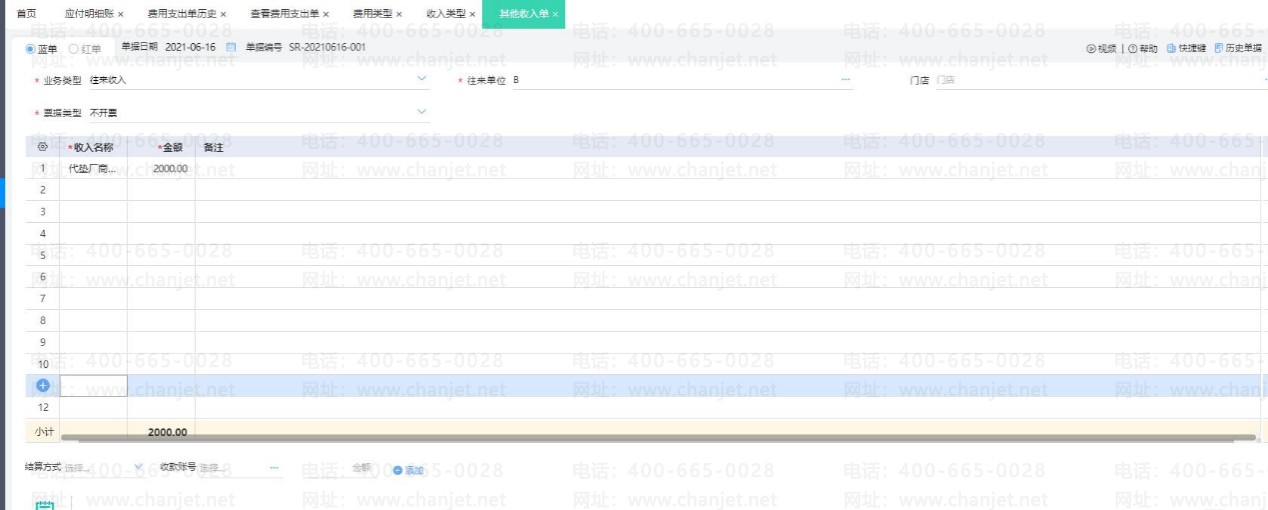The image size is (1268, 510).
Task: Click the 代垫厂商... cell in row 1
Action: click(93, 168)
